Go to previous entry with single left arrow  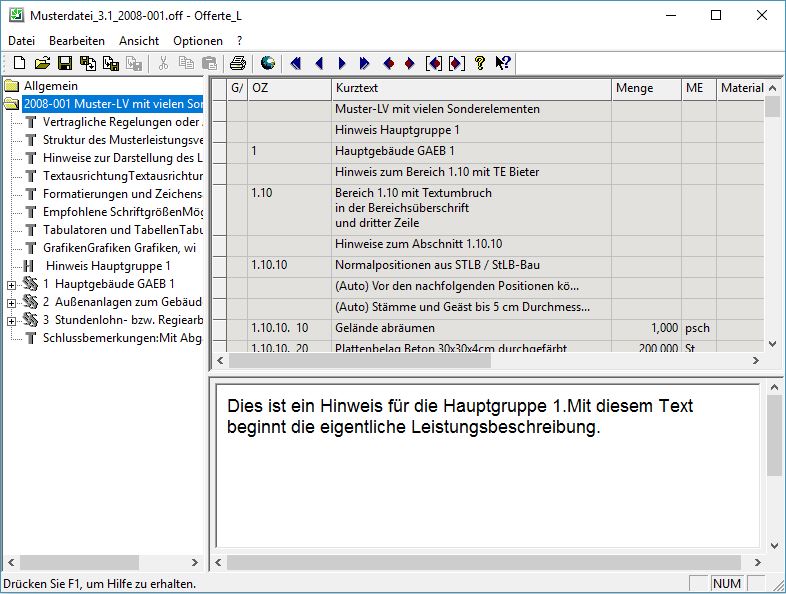[x=319, y=63]
